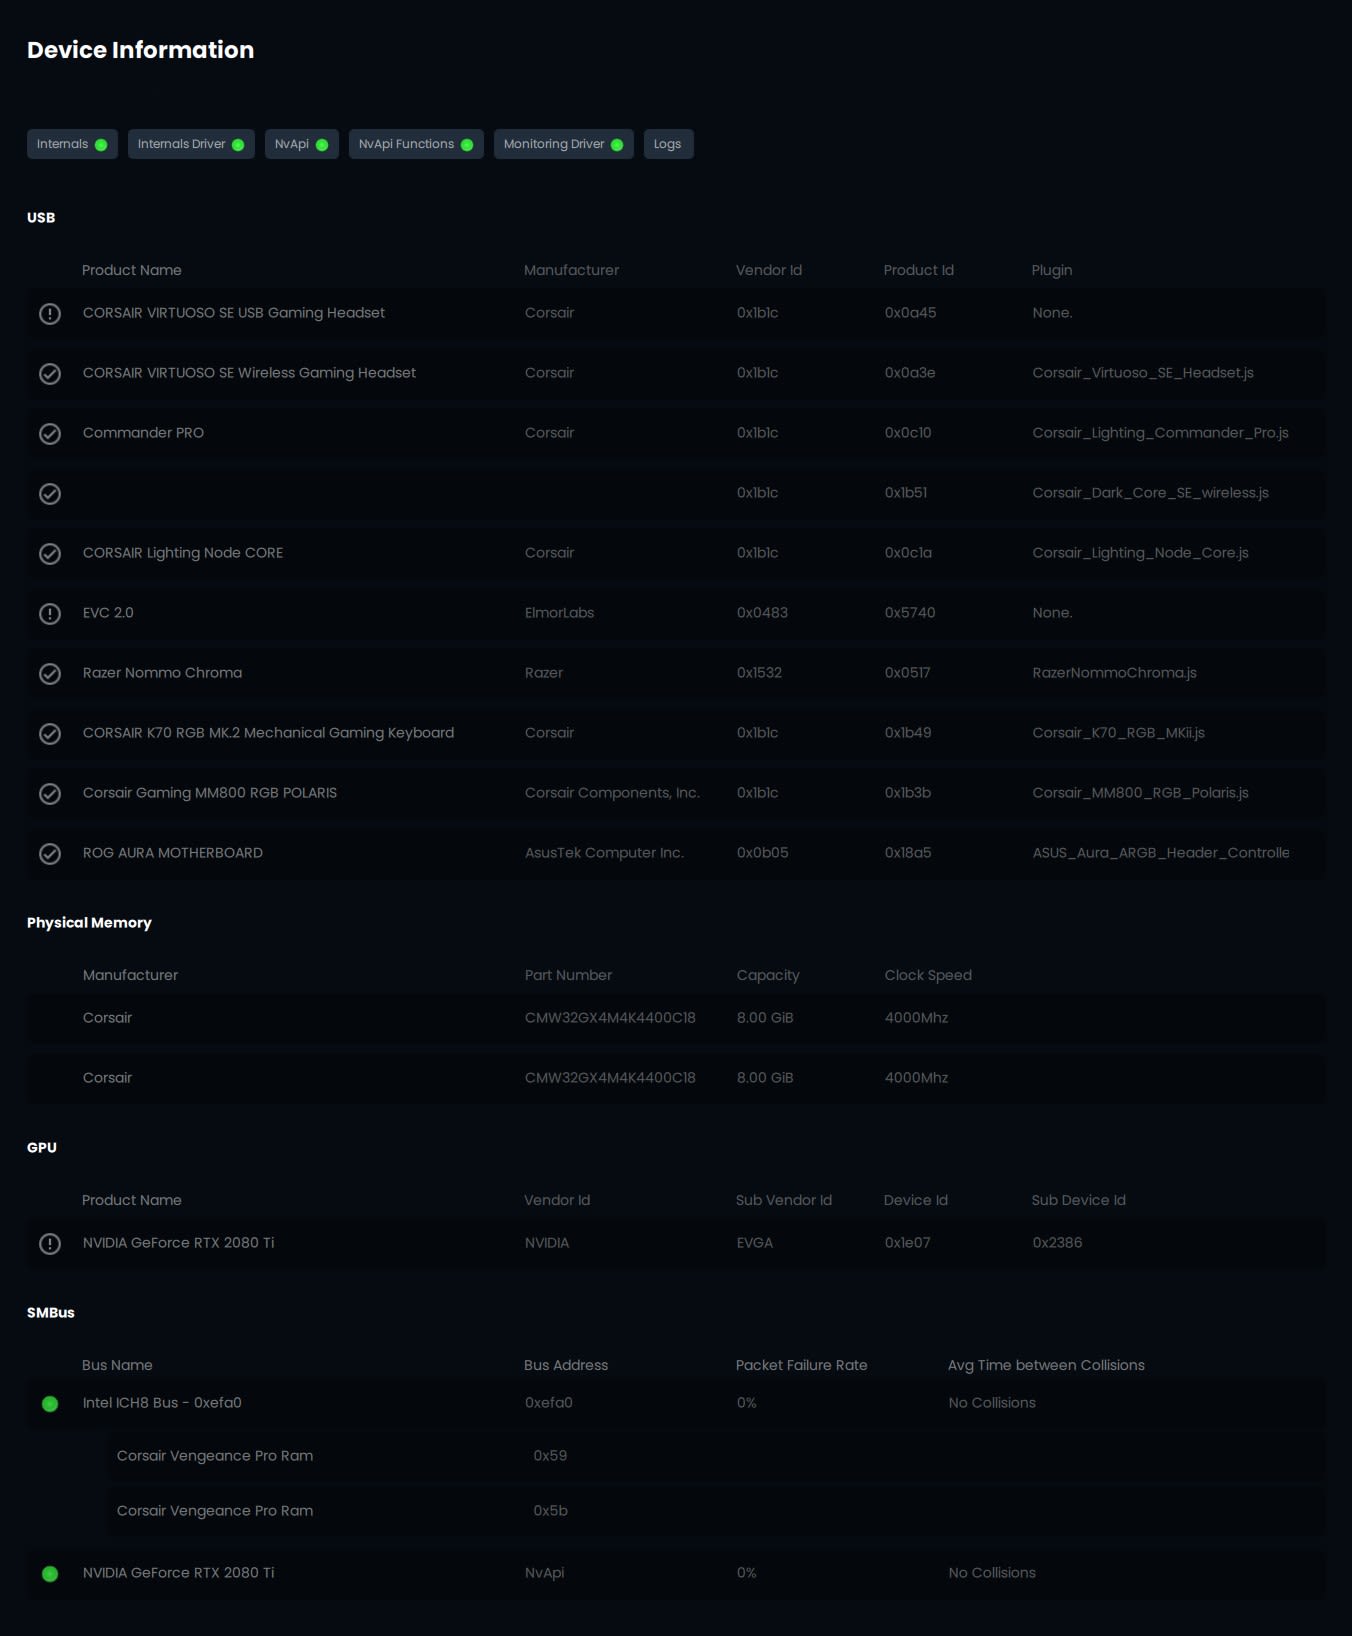The height and width of the screenshot is (1636, 1352).
Task: Click product ID 0x1b51
Action: click(906, 493)
